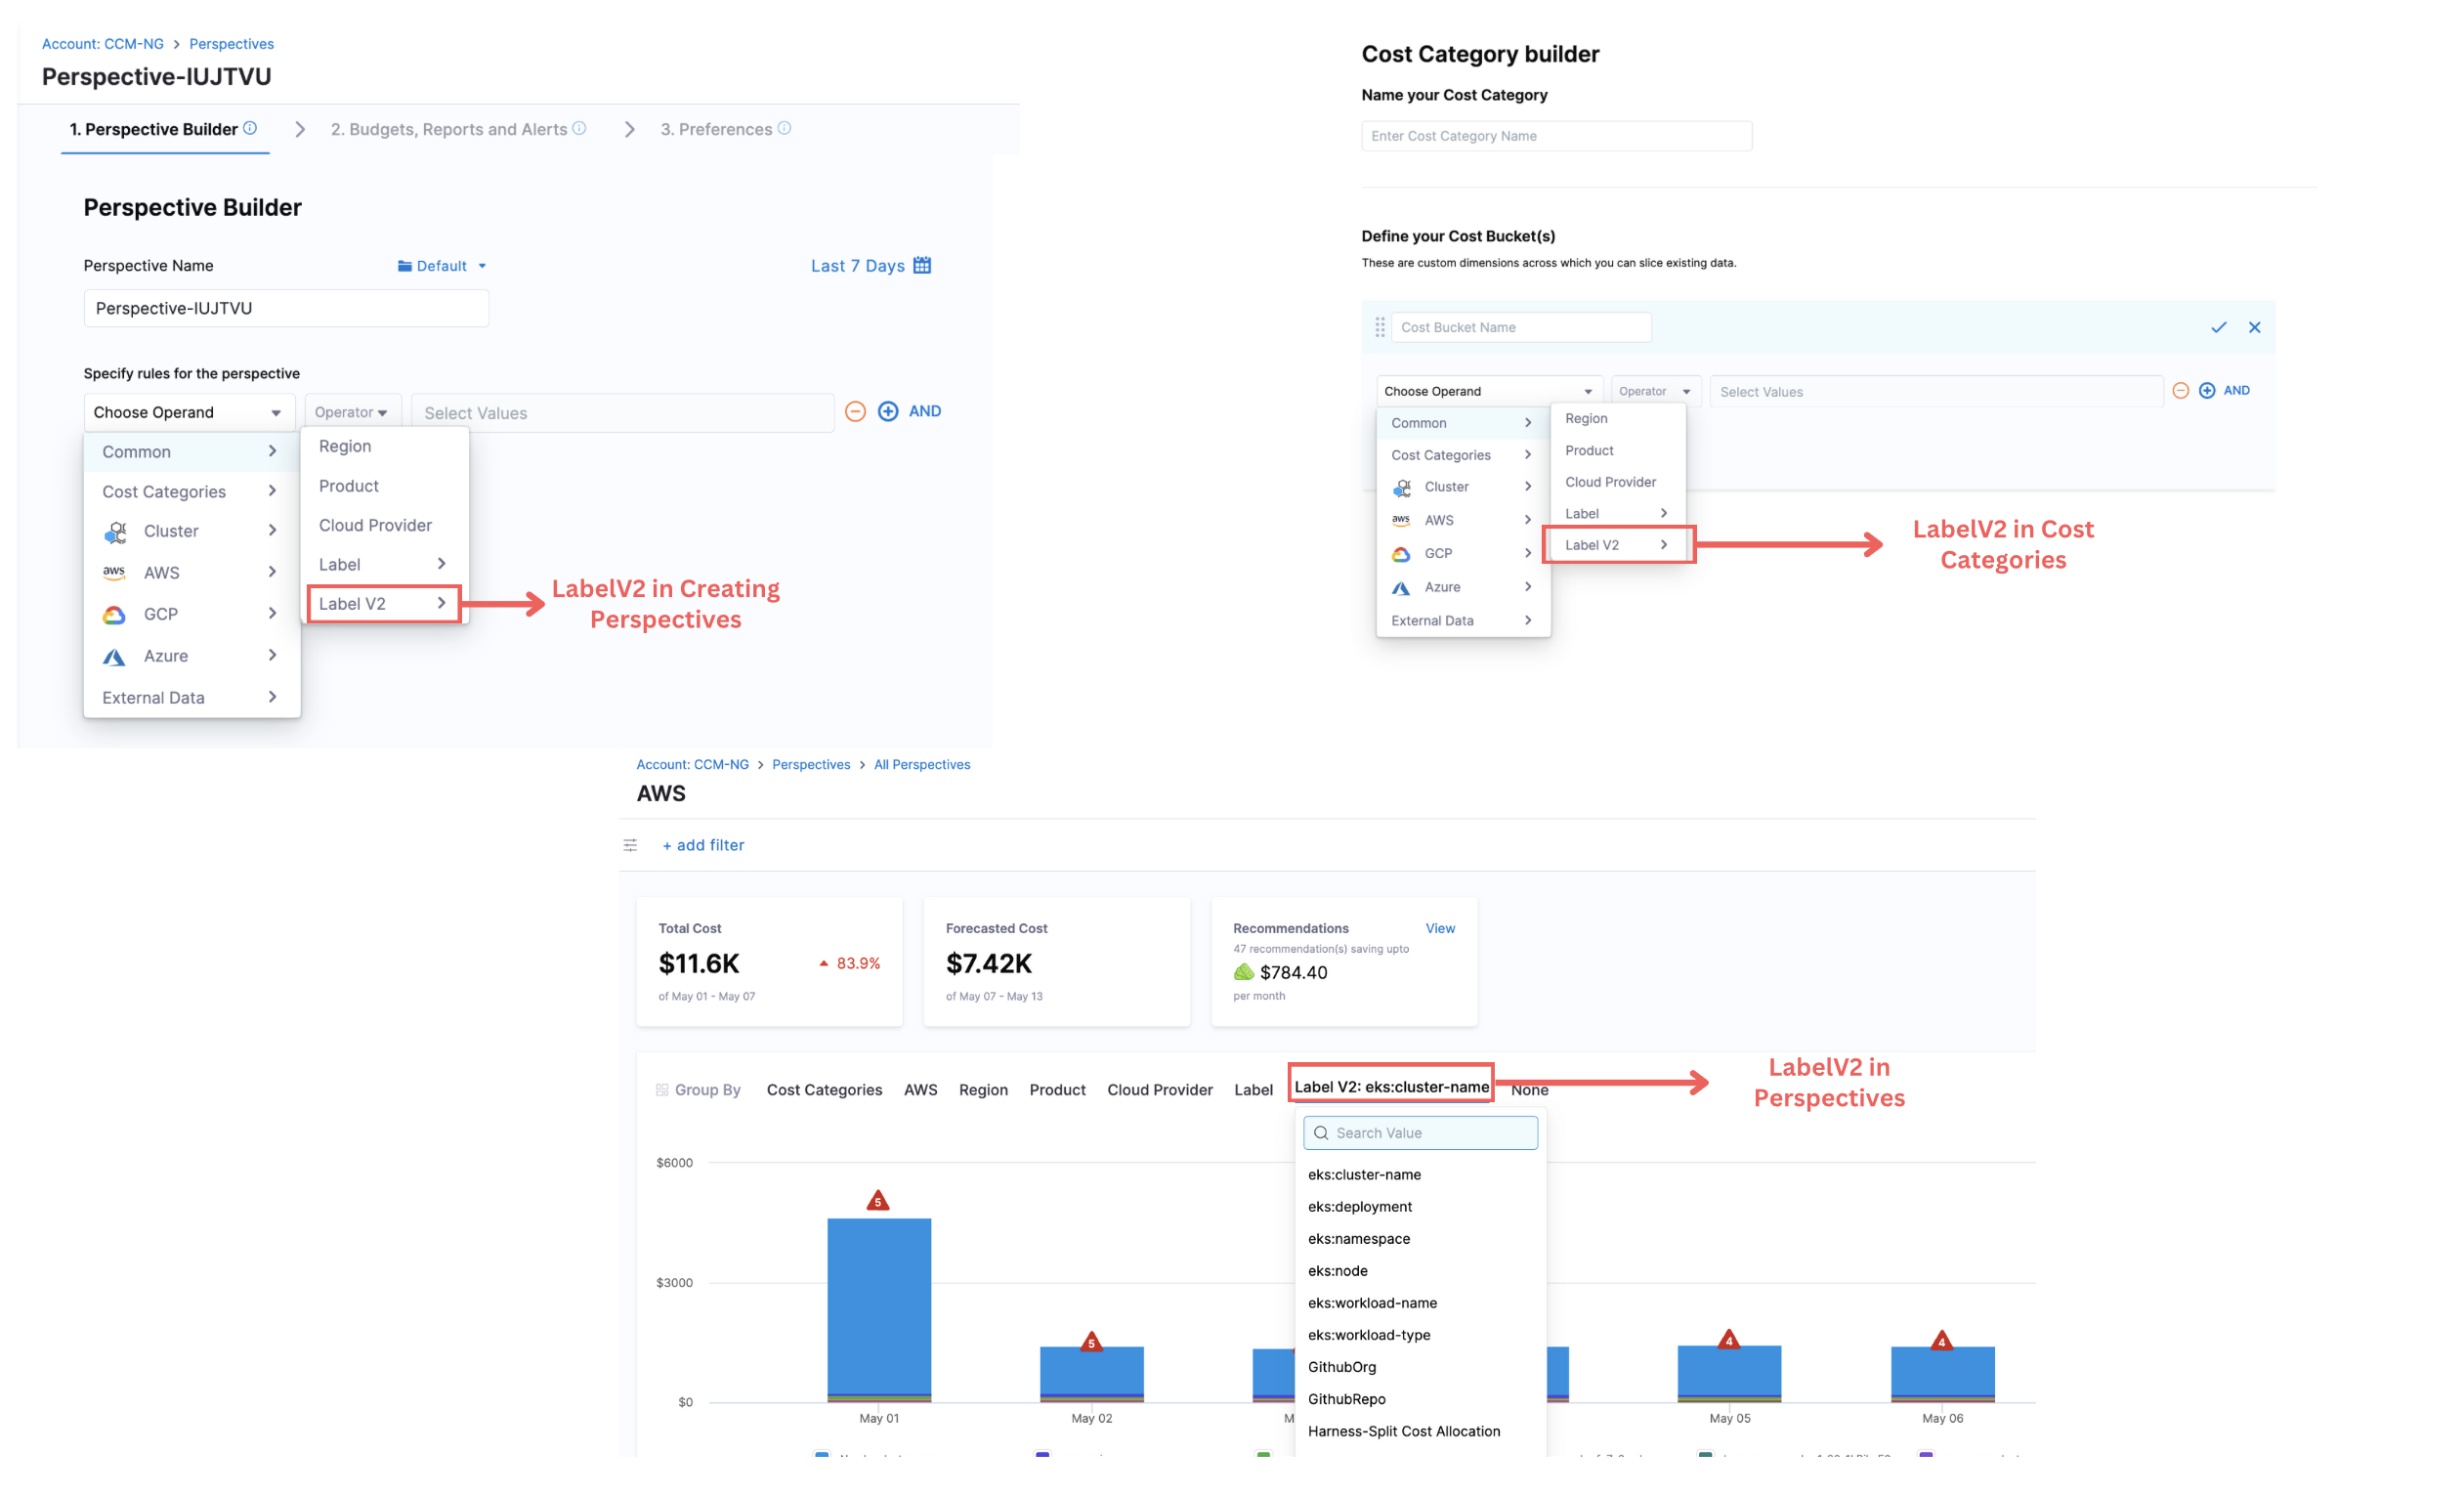Image resolution: width=2464 pixels, height=1495 pixels.
Task: Click the info icon next to Preferences step
Action: [784, 128]
